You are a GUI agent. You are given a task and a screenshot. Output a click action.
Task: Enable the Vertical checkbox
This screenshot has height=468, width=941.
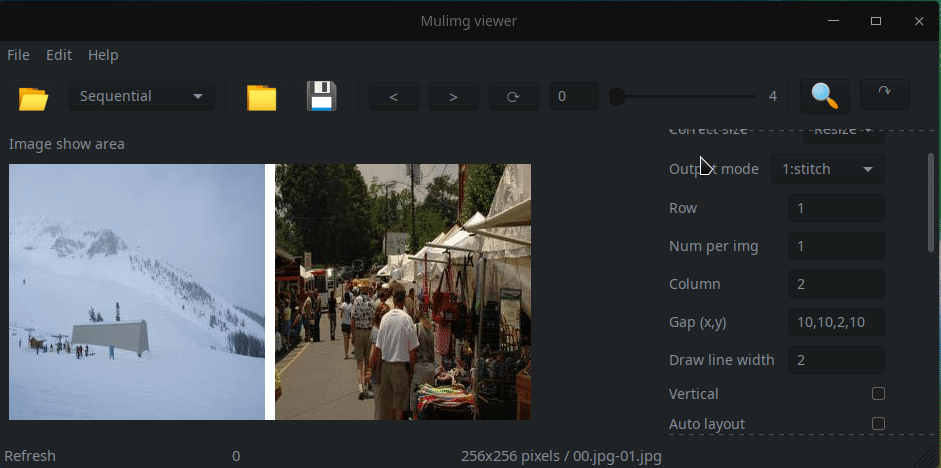(x=878, y=394)
